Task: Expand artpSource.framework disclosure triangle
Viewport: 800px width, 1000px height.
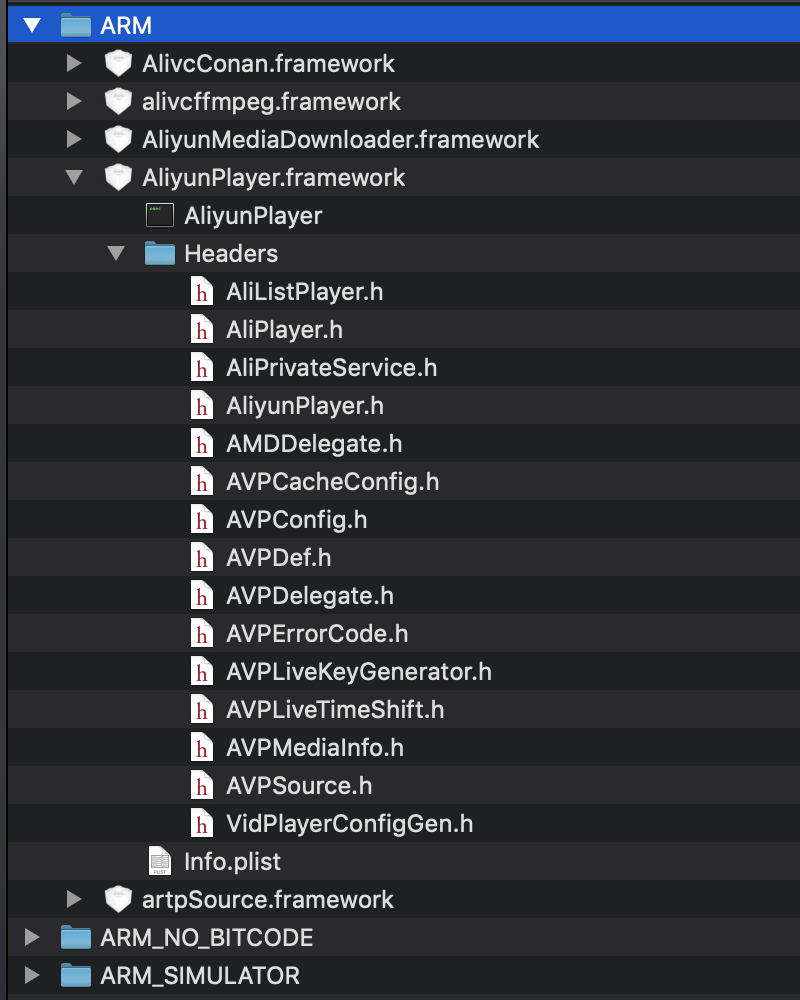Action: click(x=74, y=899)
